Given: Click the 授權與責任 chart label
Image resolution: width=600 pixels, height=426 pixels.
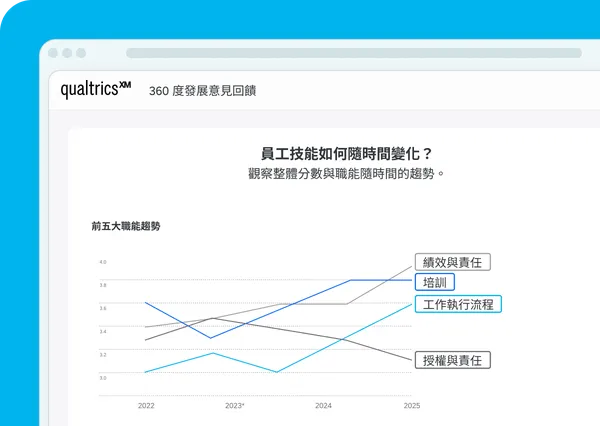Looking at the screenshot, I should pos(453,360).
